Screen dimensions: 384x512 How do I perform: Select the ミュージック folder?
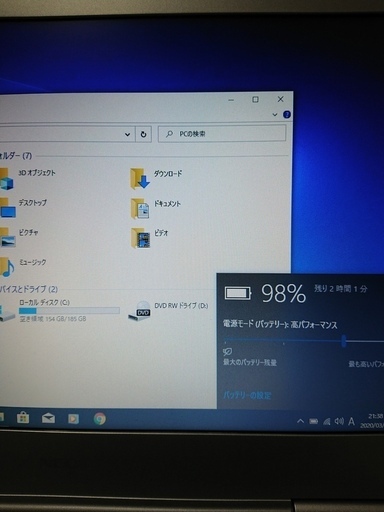tap(23, 267)
